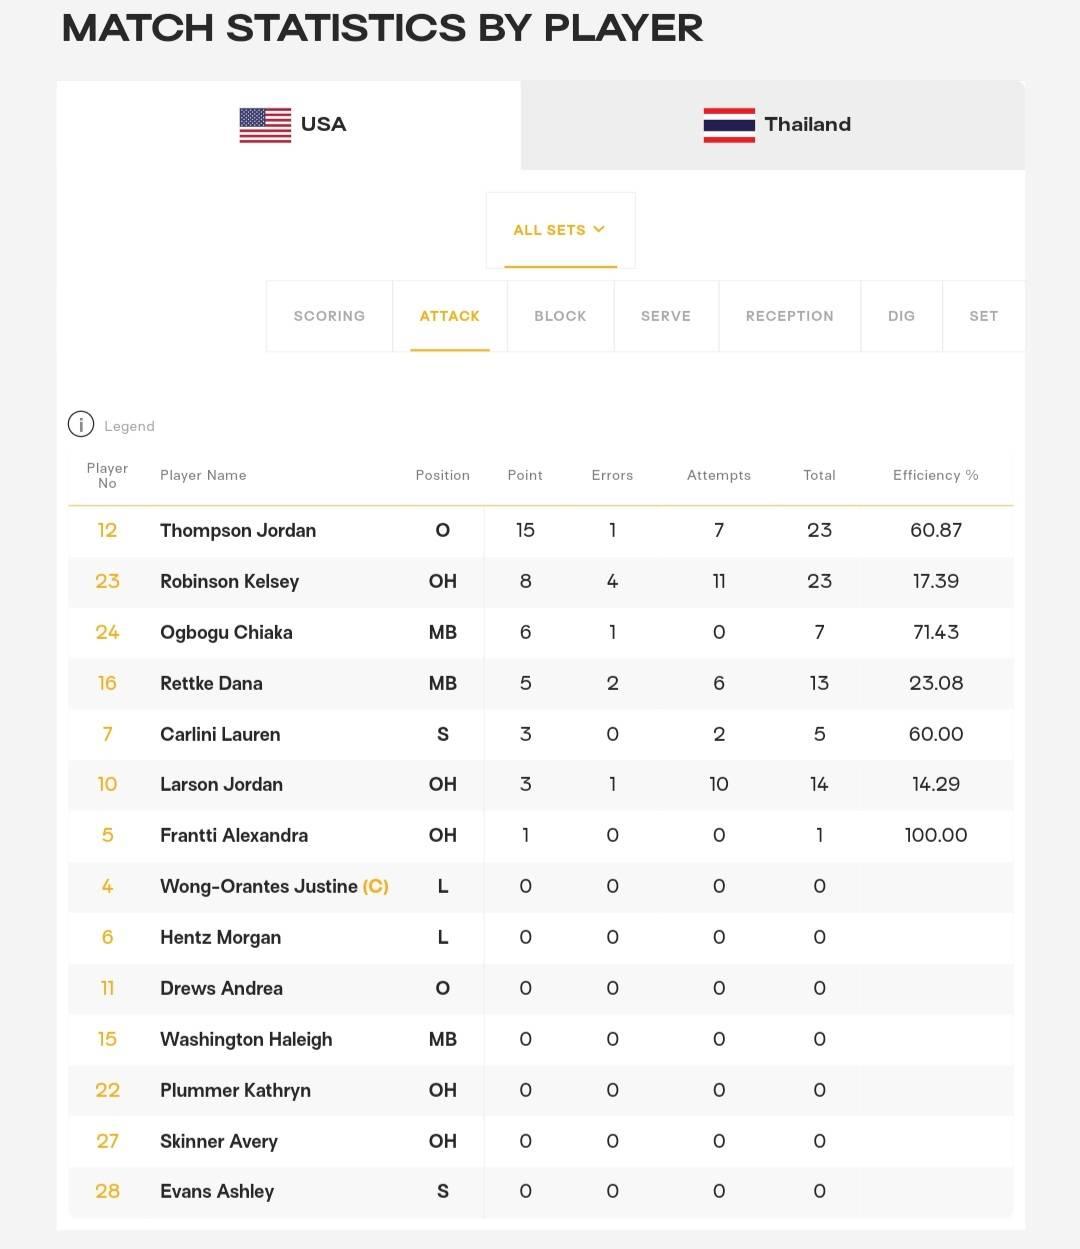Select the DIG tab
Image resolution: width=1080 pixels, height=1249 pixels.
[901, 316]
